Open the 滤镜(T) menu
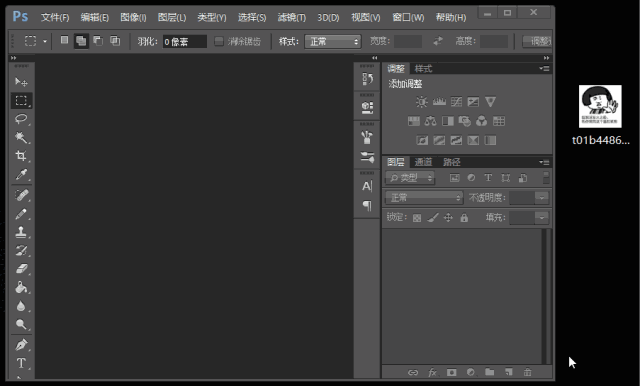 point(291,18)
